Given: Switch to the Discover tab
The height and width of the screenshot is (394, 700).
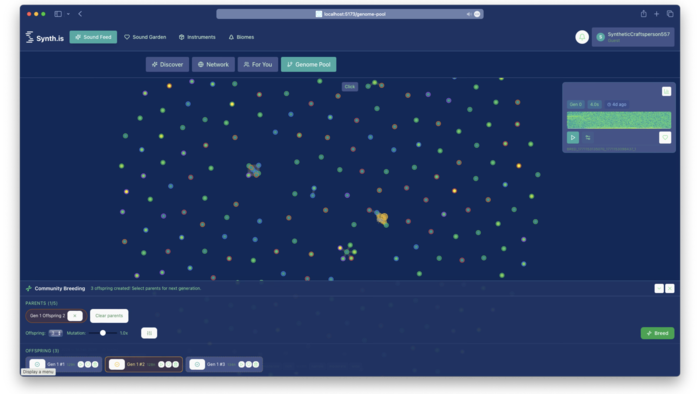Looking at the screenshot, I should (167, 64).
